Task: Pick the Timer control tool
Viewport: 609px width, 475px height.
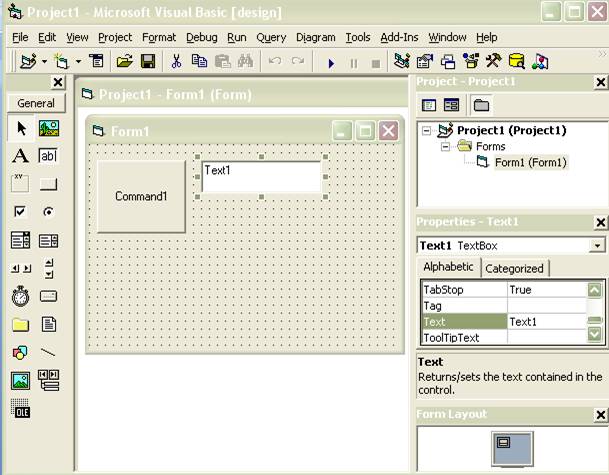Action: pyautogui.click(x=20, y=296)
